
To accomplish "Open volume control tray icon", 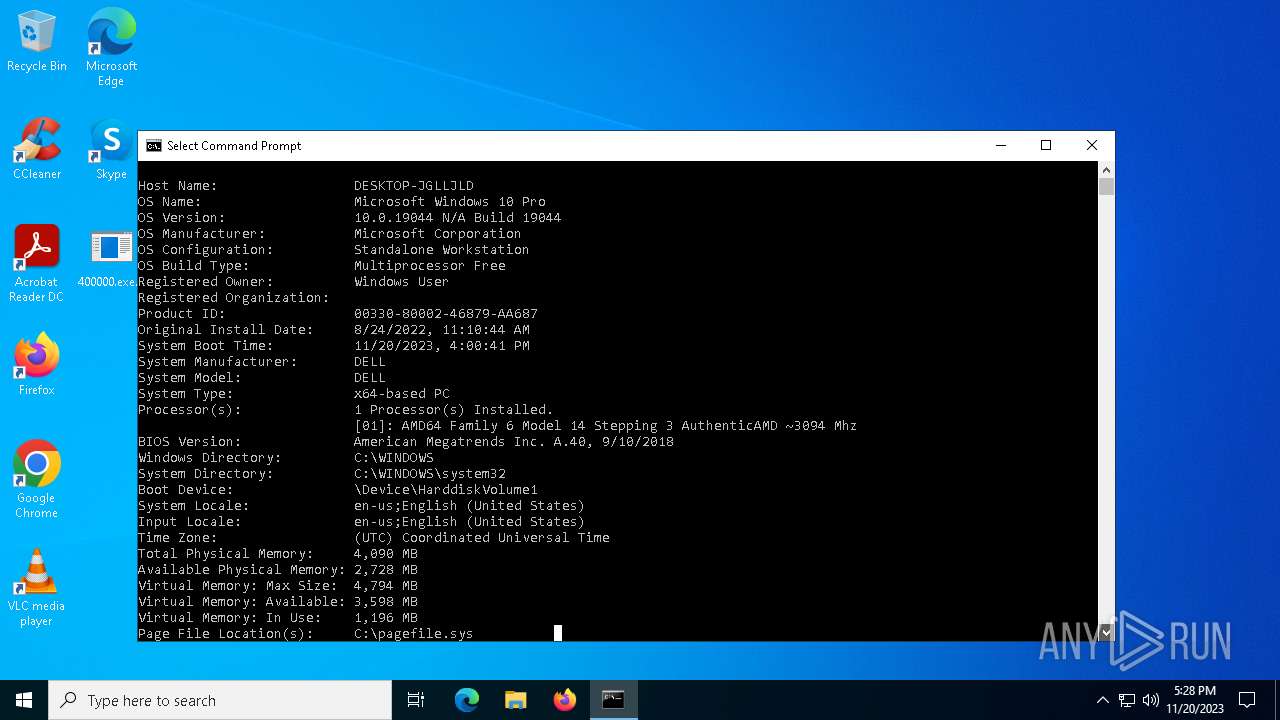I will point(1151,700).
